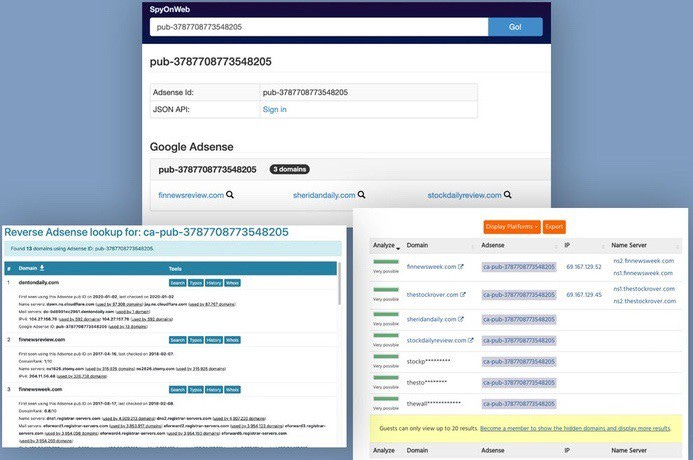Click the masked domain 'stockp*********'
This screenshot has width=693, height=460.
[428, 361]
